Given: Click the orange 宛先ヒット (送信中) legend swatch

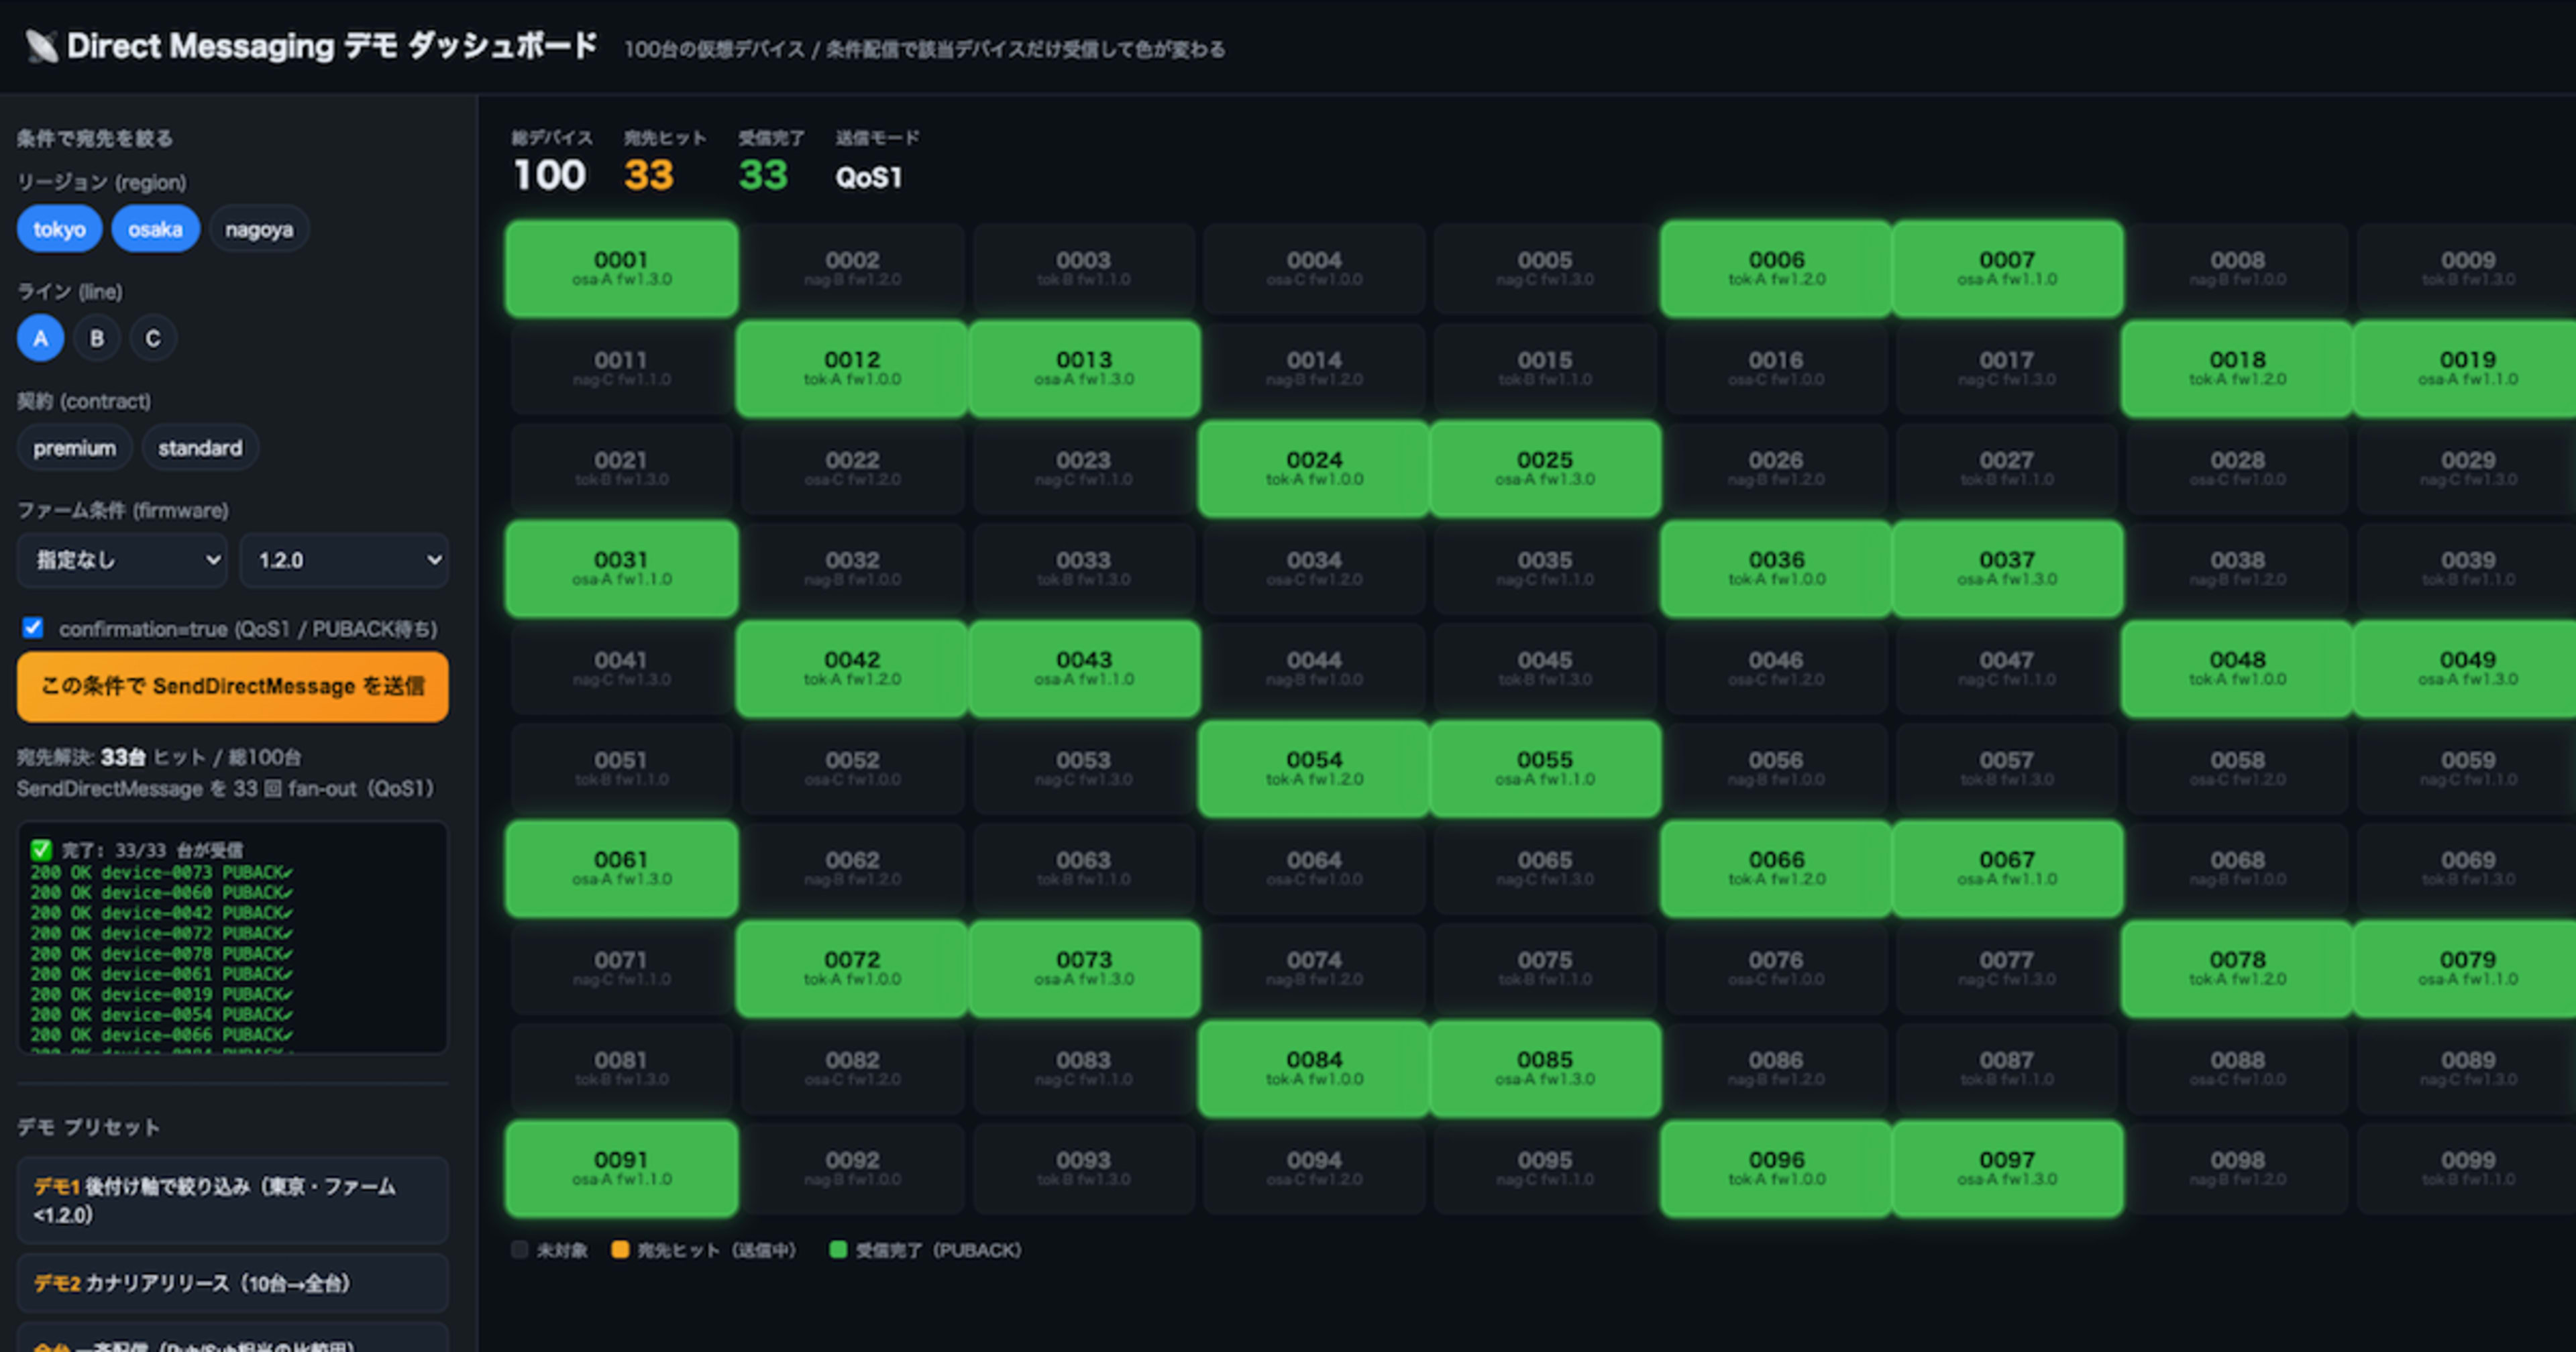Looking at the screenshot, I should click(x=620, y=1249).
